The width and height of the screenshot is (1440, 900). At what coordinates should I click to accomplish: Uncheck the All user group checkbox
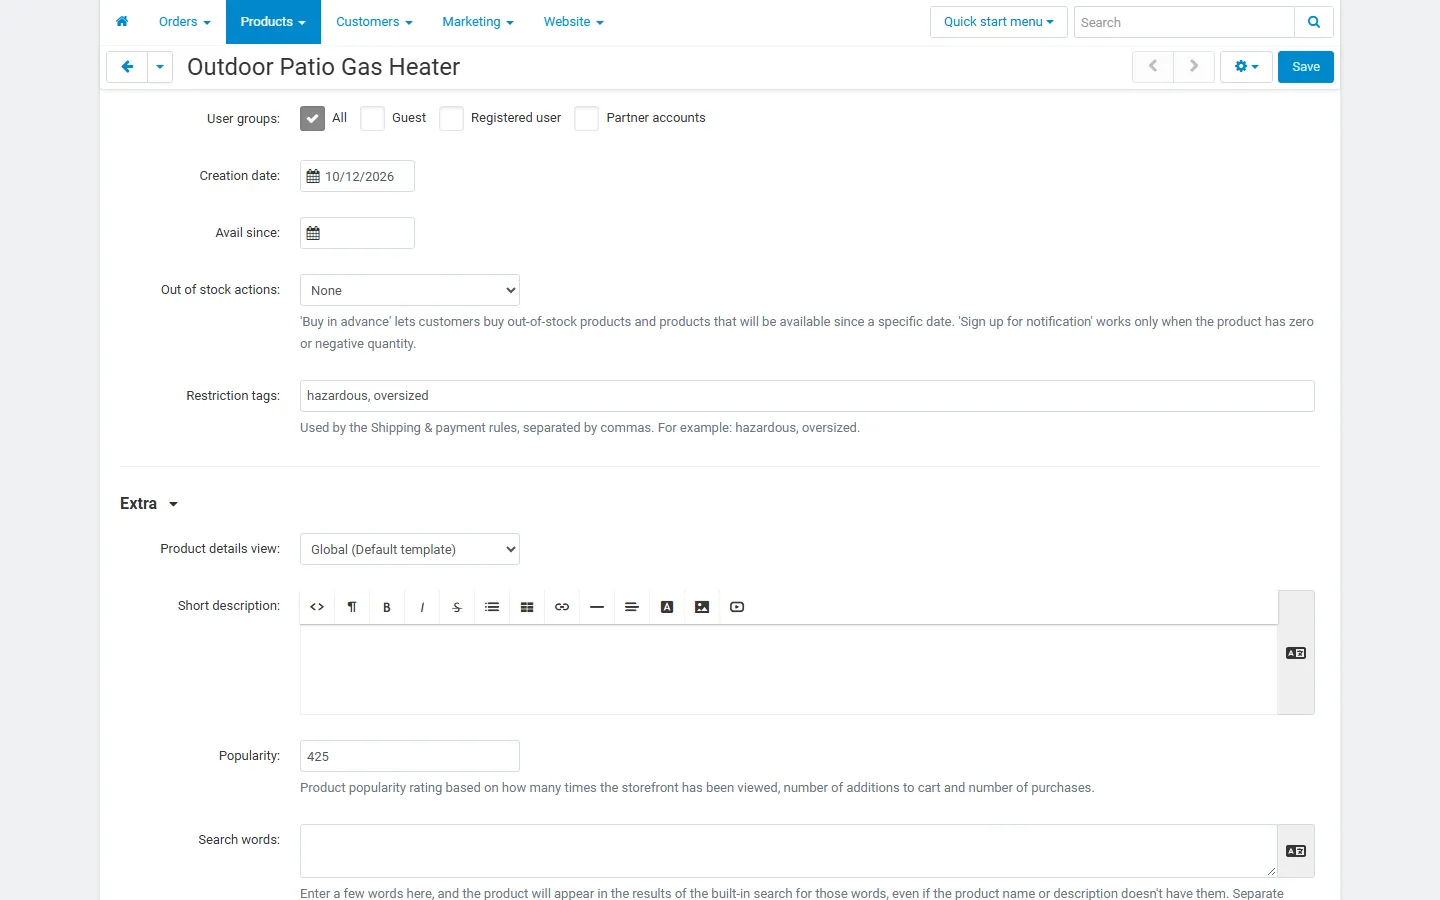click(x=312, y=118)
